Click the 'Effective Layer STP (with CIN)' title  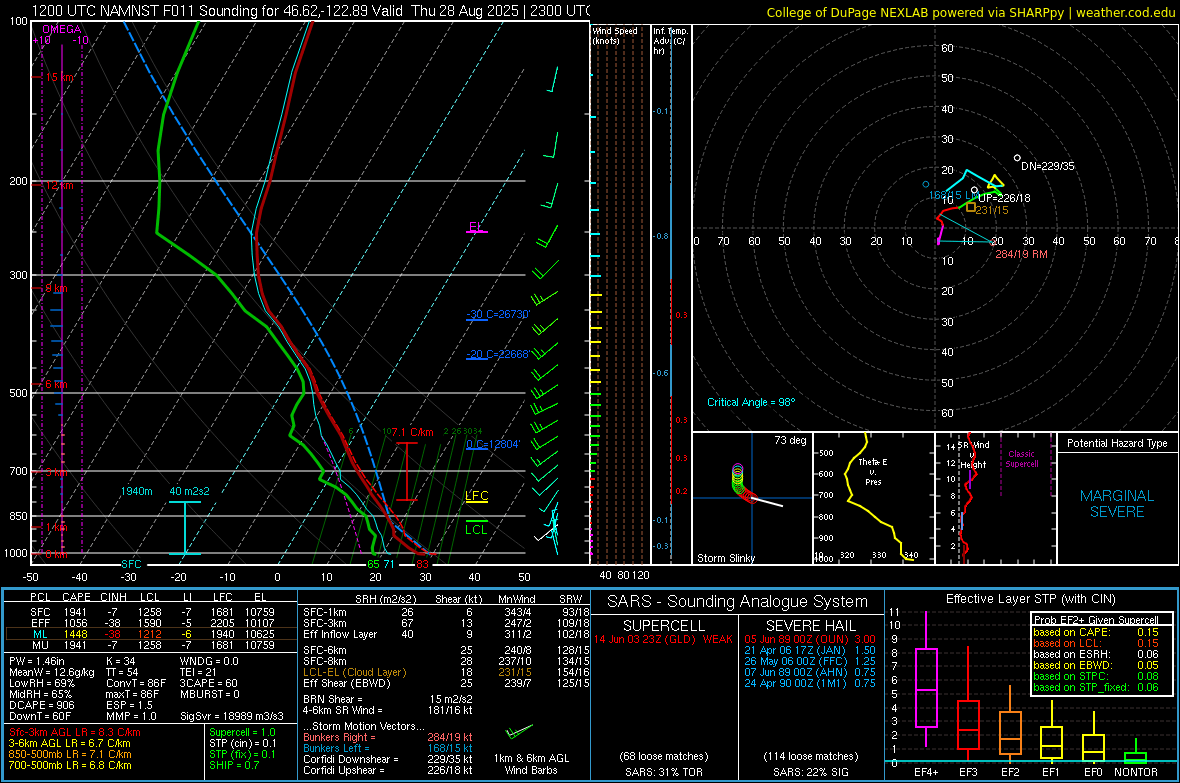click(x=1030, y=599)
